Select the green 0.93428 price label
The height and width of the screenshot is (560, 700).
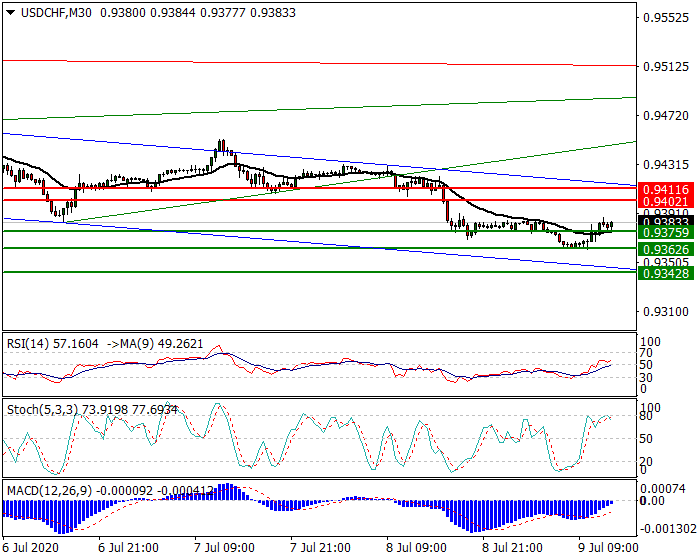[x=666, y=273]
